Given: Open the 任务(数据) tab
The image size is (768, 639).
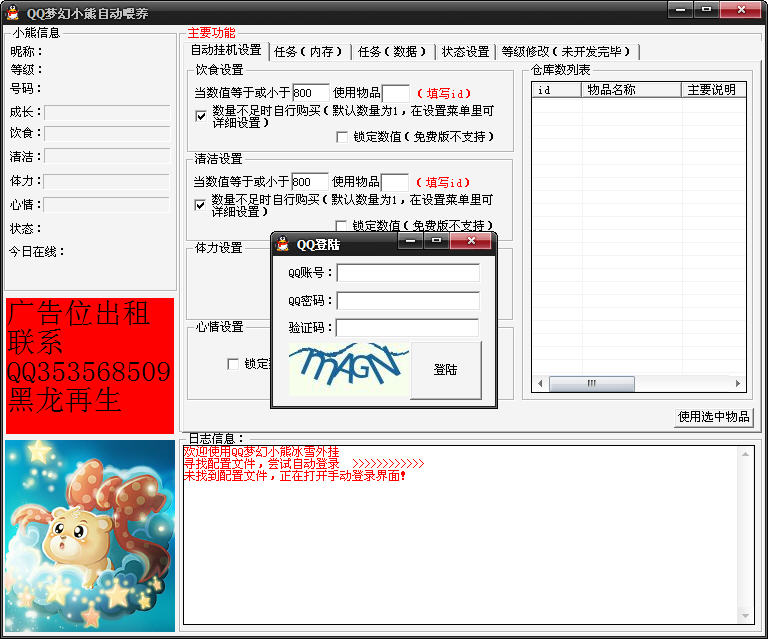Looking at the screenshot, I should 392,51.
